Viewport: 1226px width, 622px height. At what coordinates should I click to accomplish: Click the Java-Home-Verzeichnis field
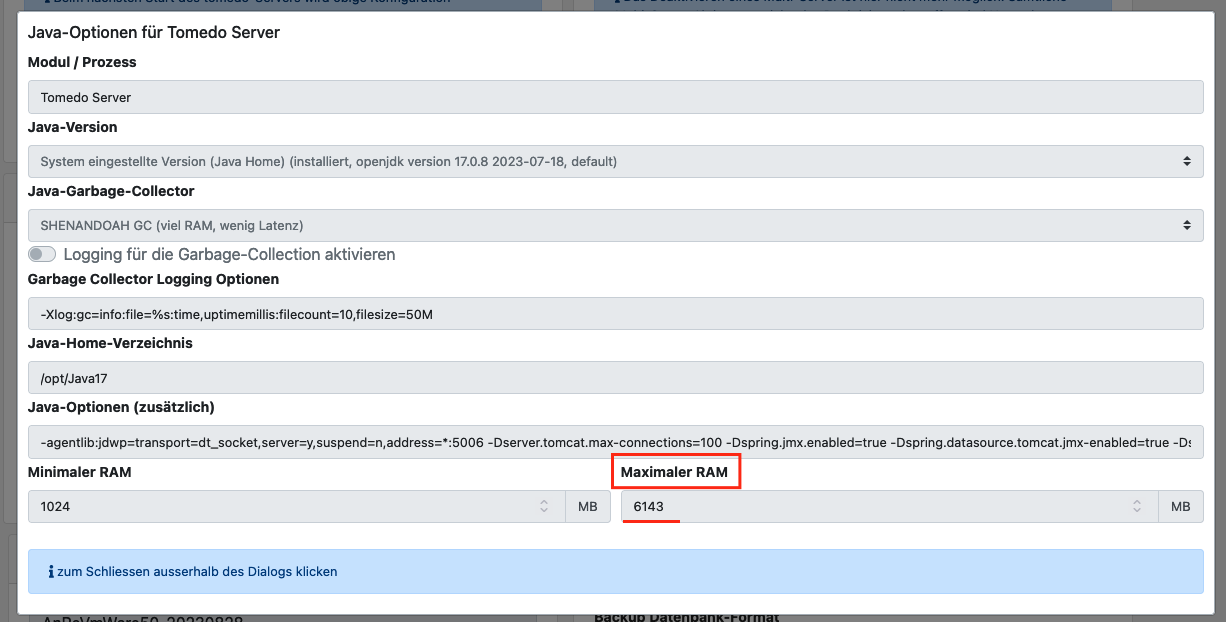615,377
